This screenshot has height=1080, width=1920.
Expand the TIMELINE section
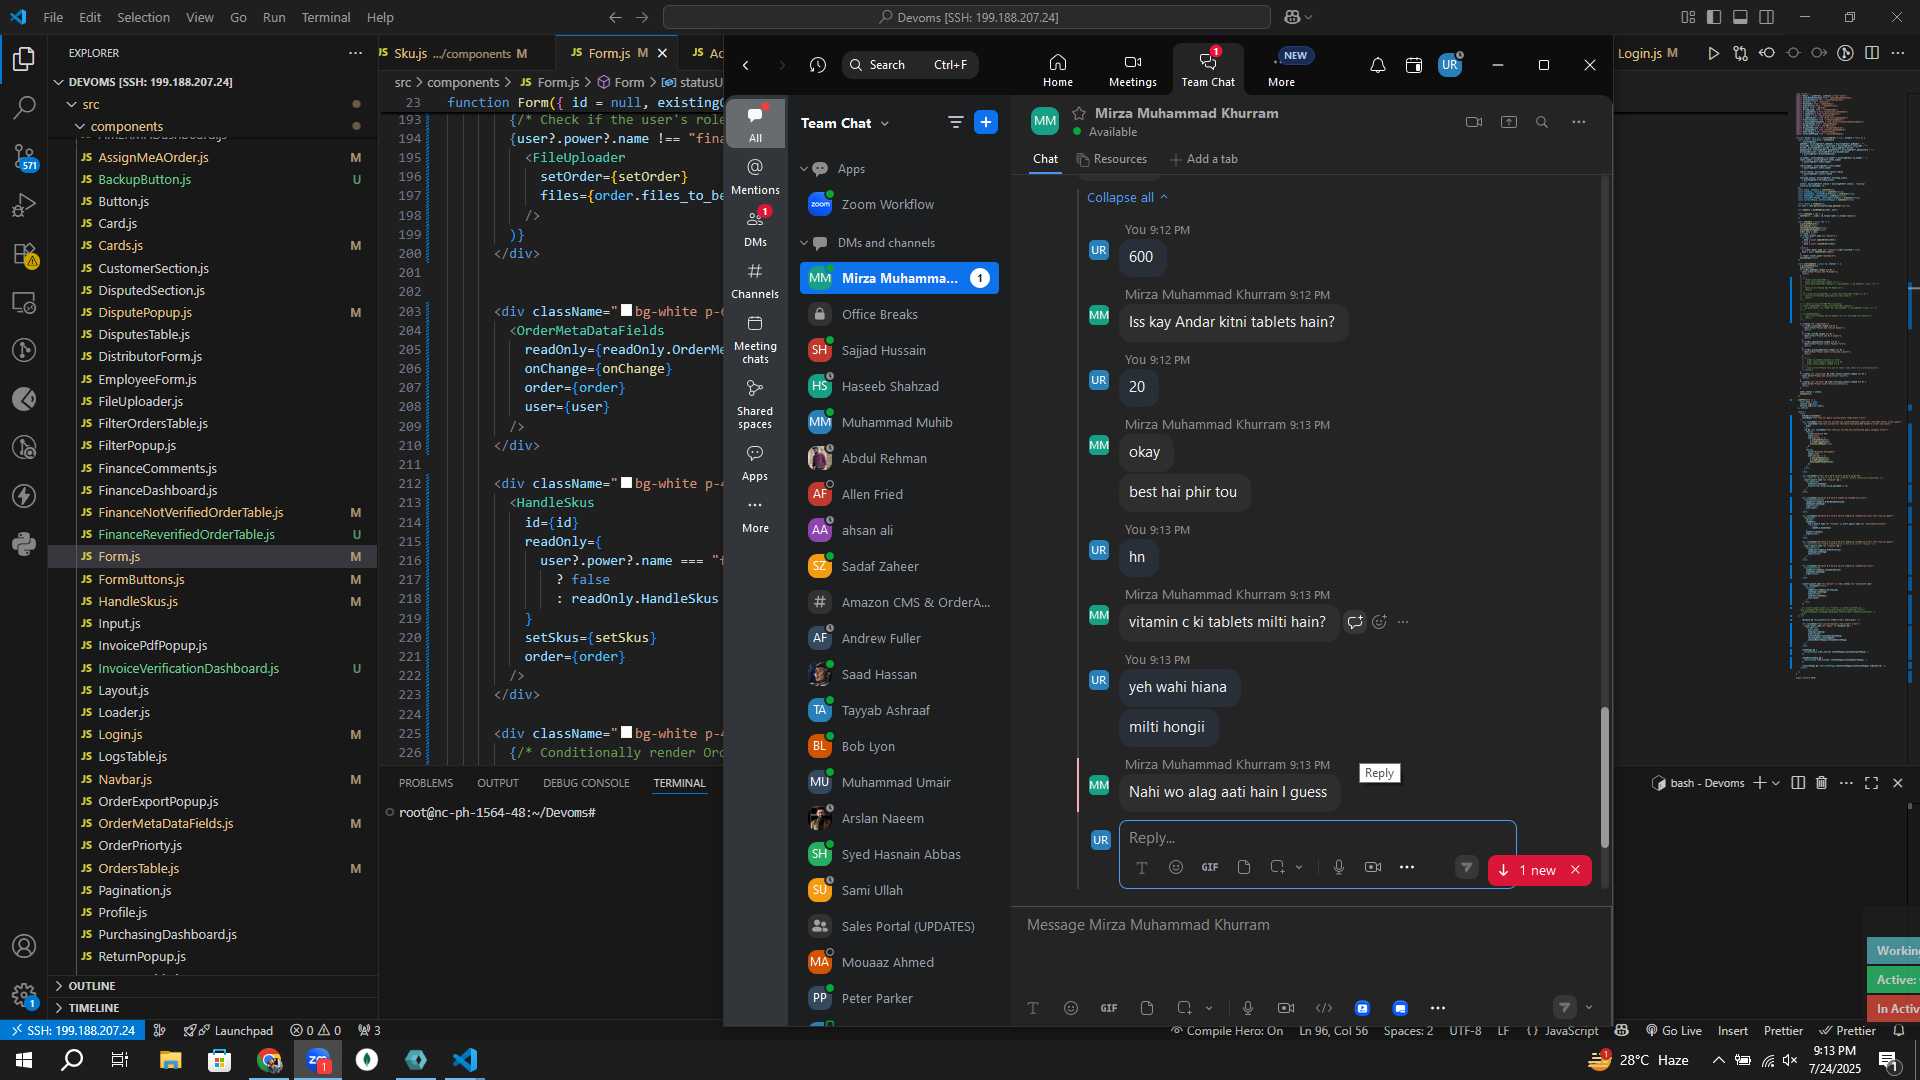pos(93,1008)
